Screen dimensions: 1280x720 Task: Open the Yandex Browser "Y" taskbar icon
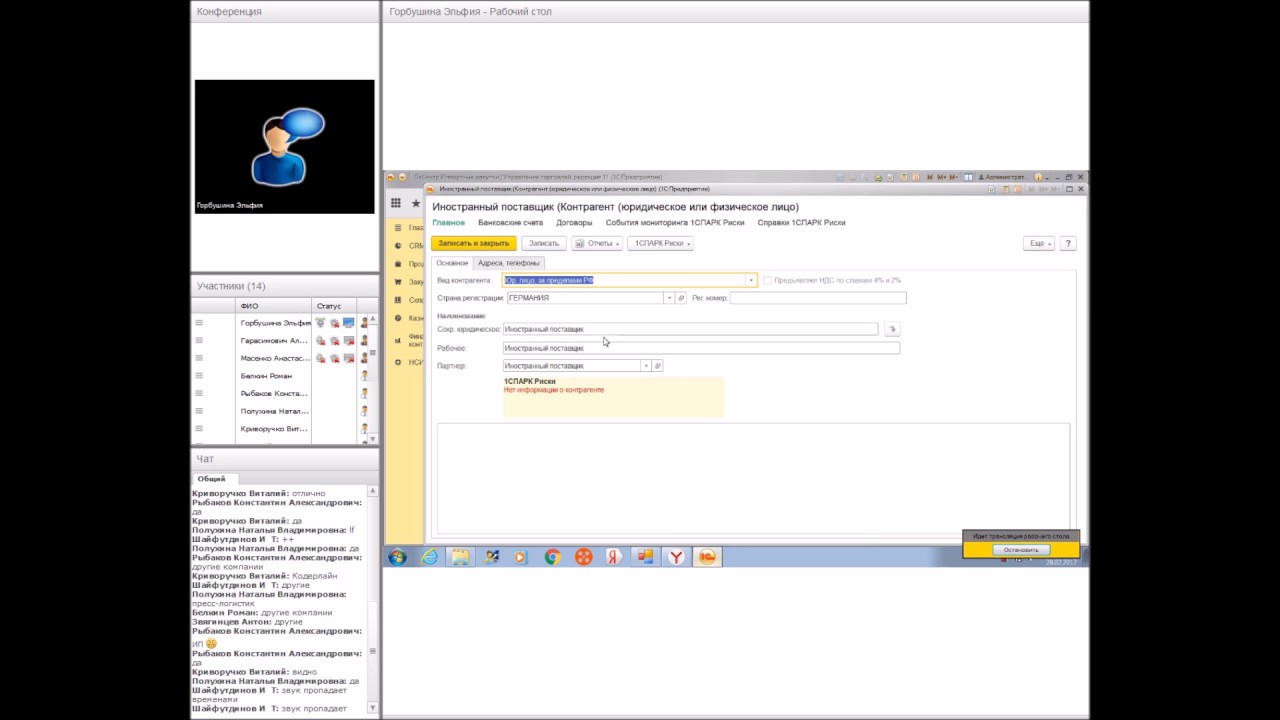676,557
